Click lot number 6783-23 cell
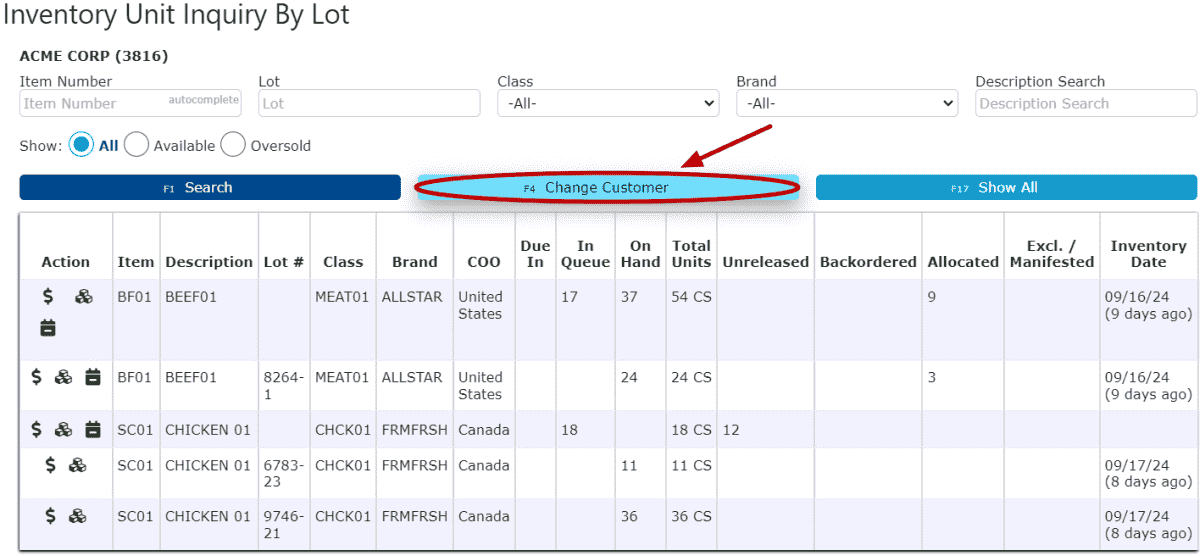Viewport: 1200px width, 556px height. (x=284, y=474)
